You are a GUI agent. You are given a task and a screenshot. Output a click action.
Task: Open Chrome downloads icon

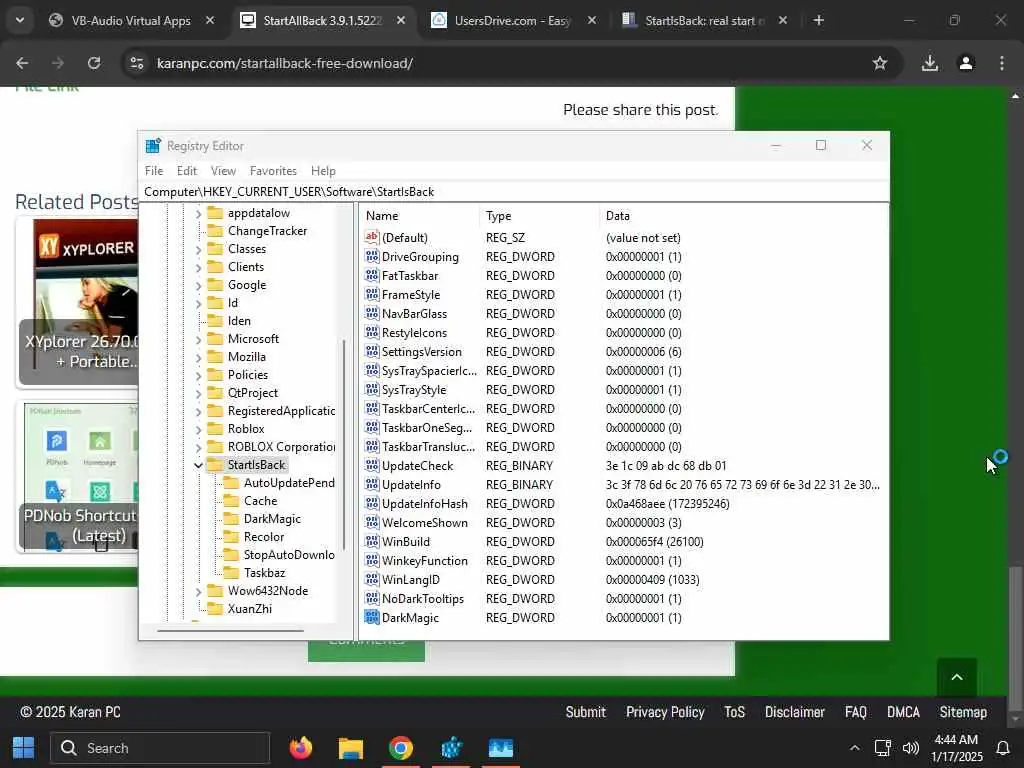pyautogui.click(x=929, y=63)
